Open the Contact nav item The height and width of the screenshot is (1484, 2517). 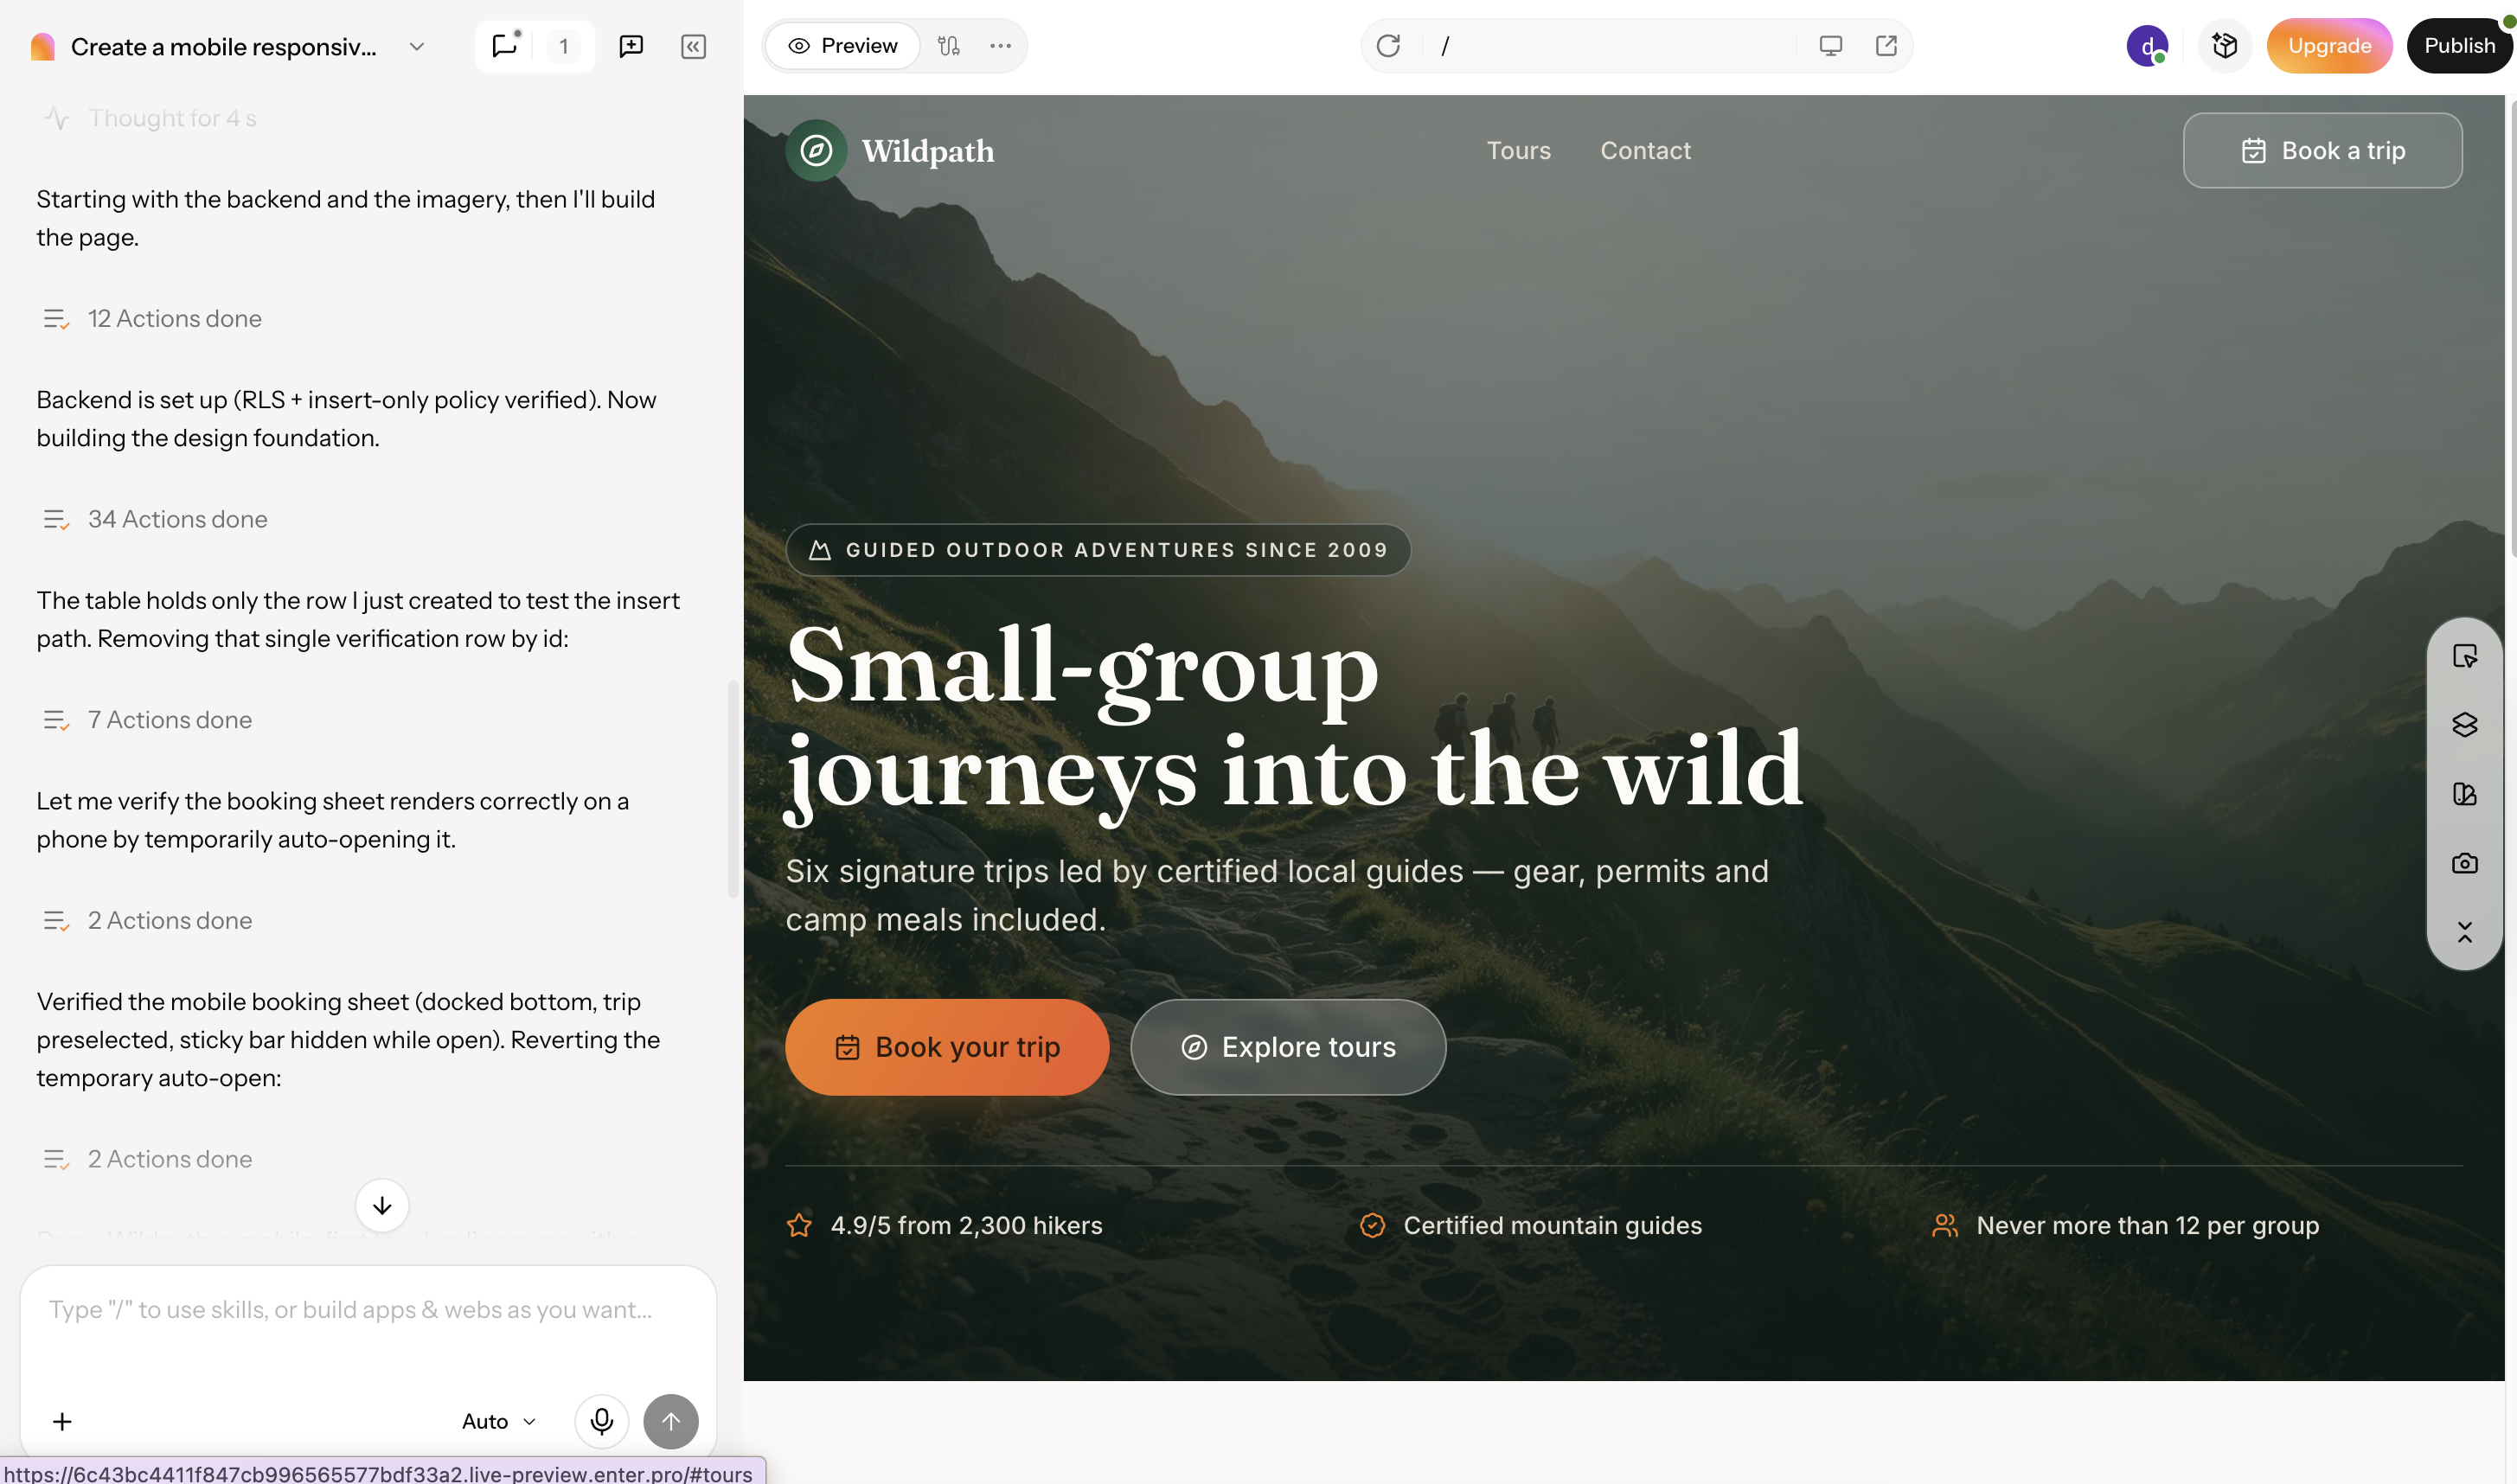(1645, 151)
